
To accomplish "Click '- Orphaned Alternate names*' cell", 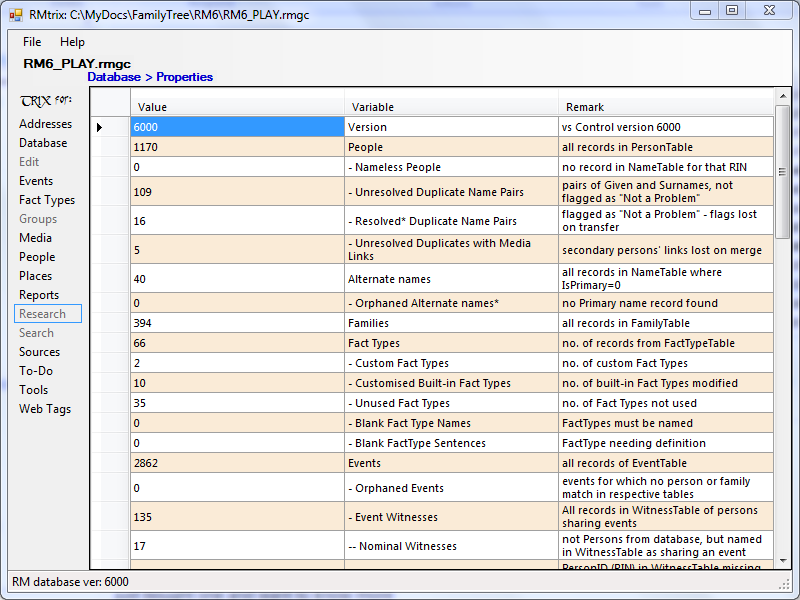I will (452, 303).
